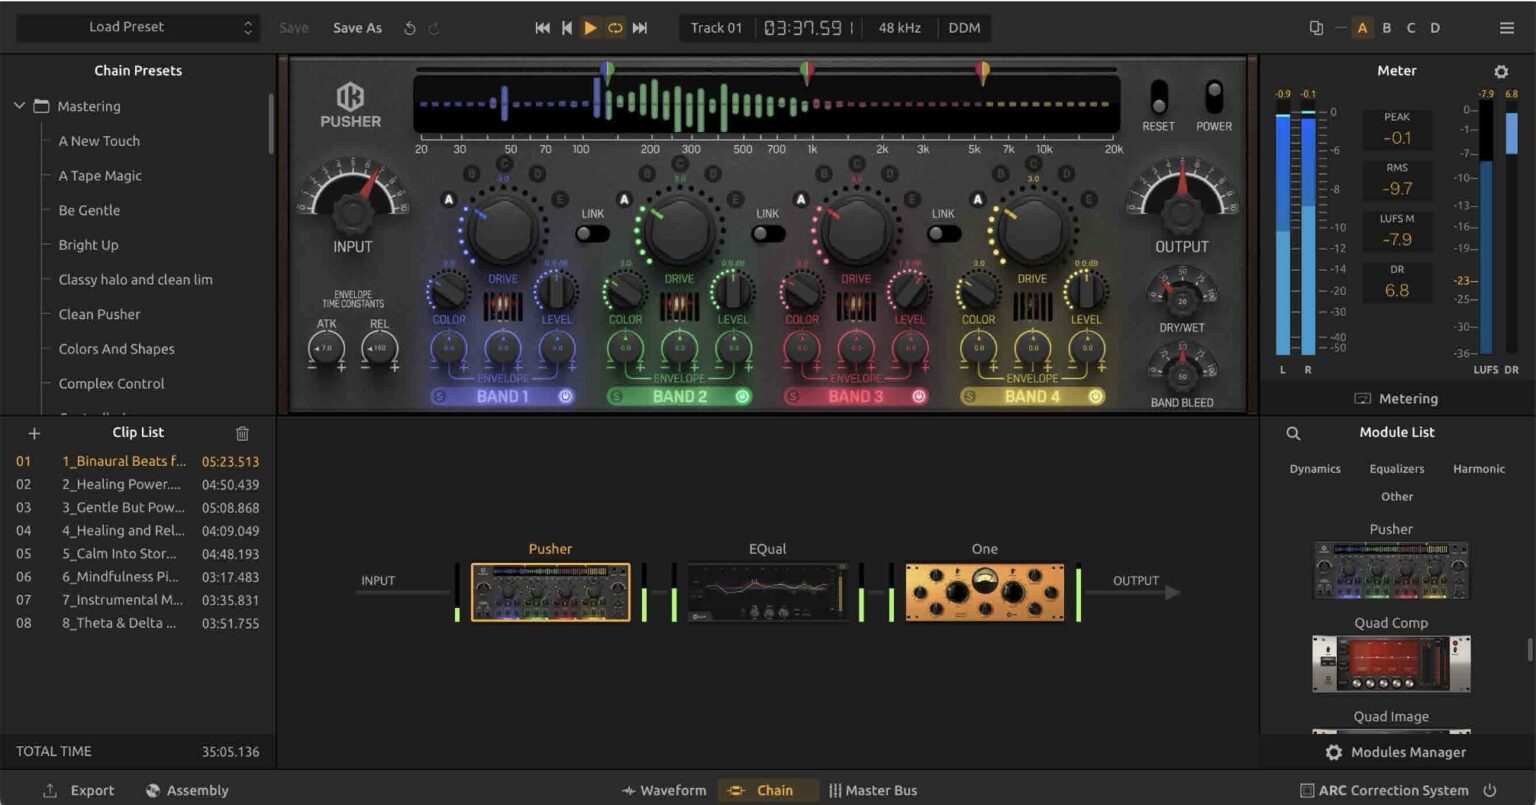This screenshot has width=1536, height=805.
Task: Open the DDM mode selector
Action: (x=964, y=28)
